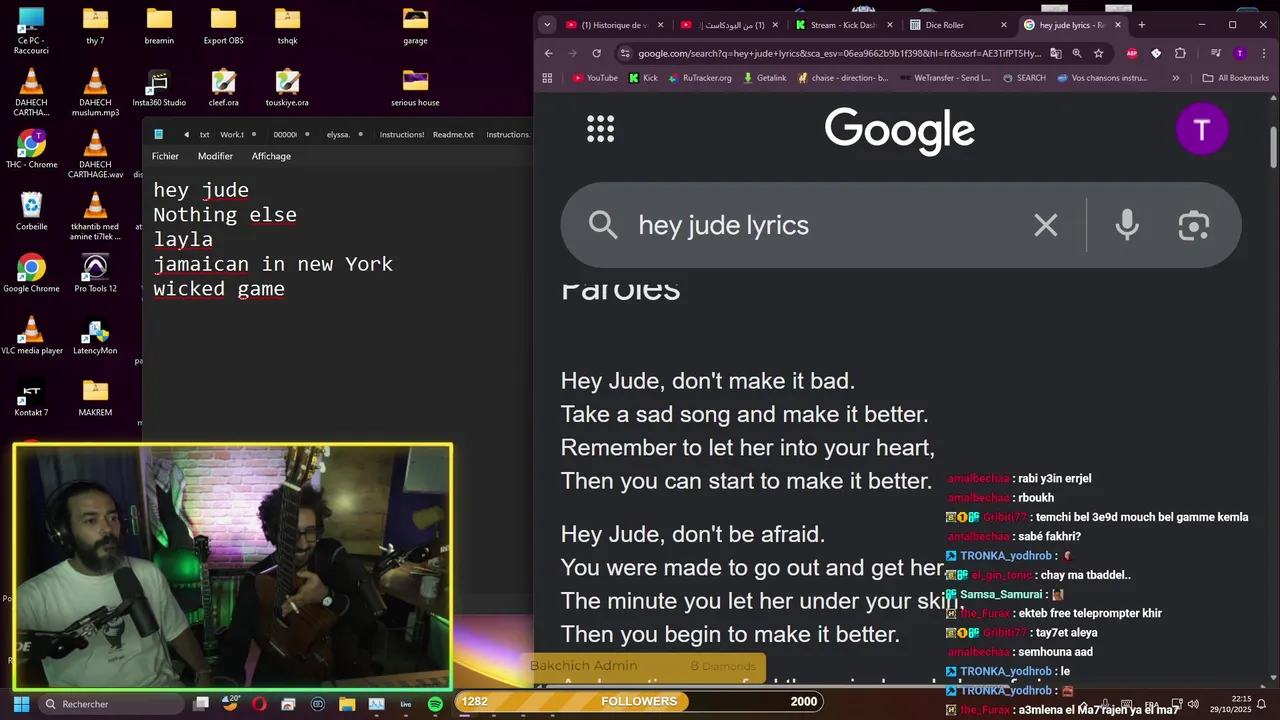Viewport: 1280px width, 720px height.
Task: Open the THC - Chrome desktop shortcut
Action: pyautogui.click(x=31, y=149)
